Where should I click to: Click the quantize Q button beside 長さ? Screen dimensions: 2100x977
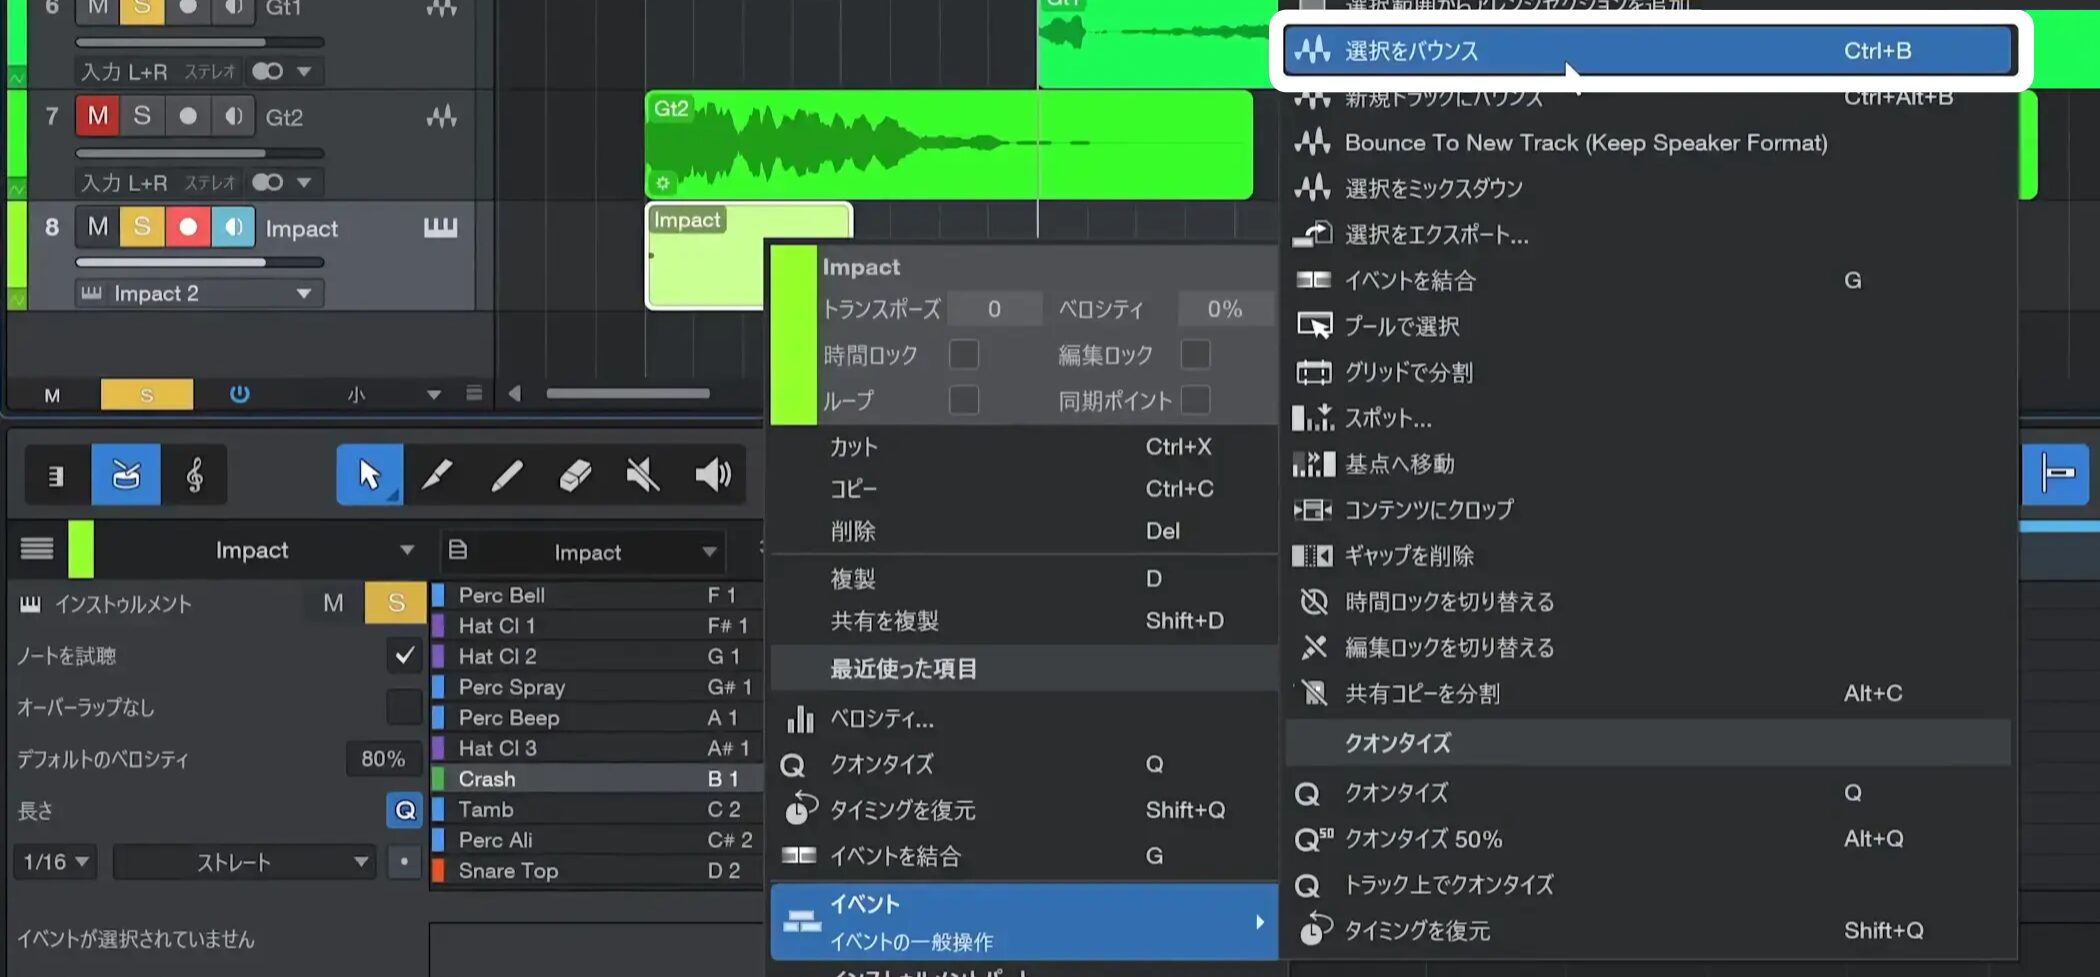click(x=404, y=810)
